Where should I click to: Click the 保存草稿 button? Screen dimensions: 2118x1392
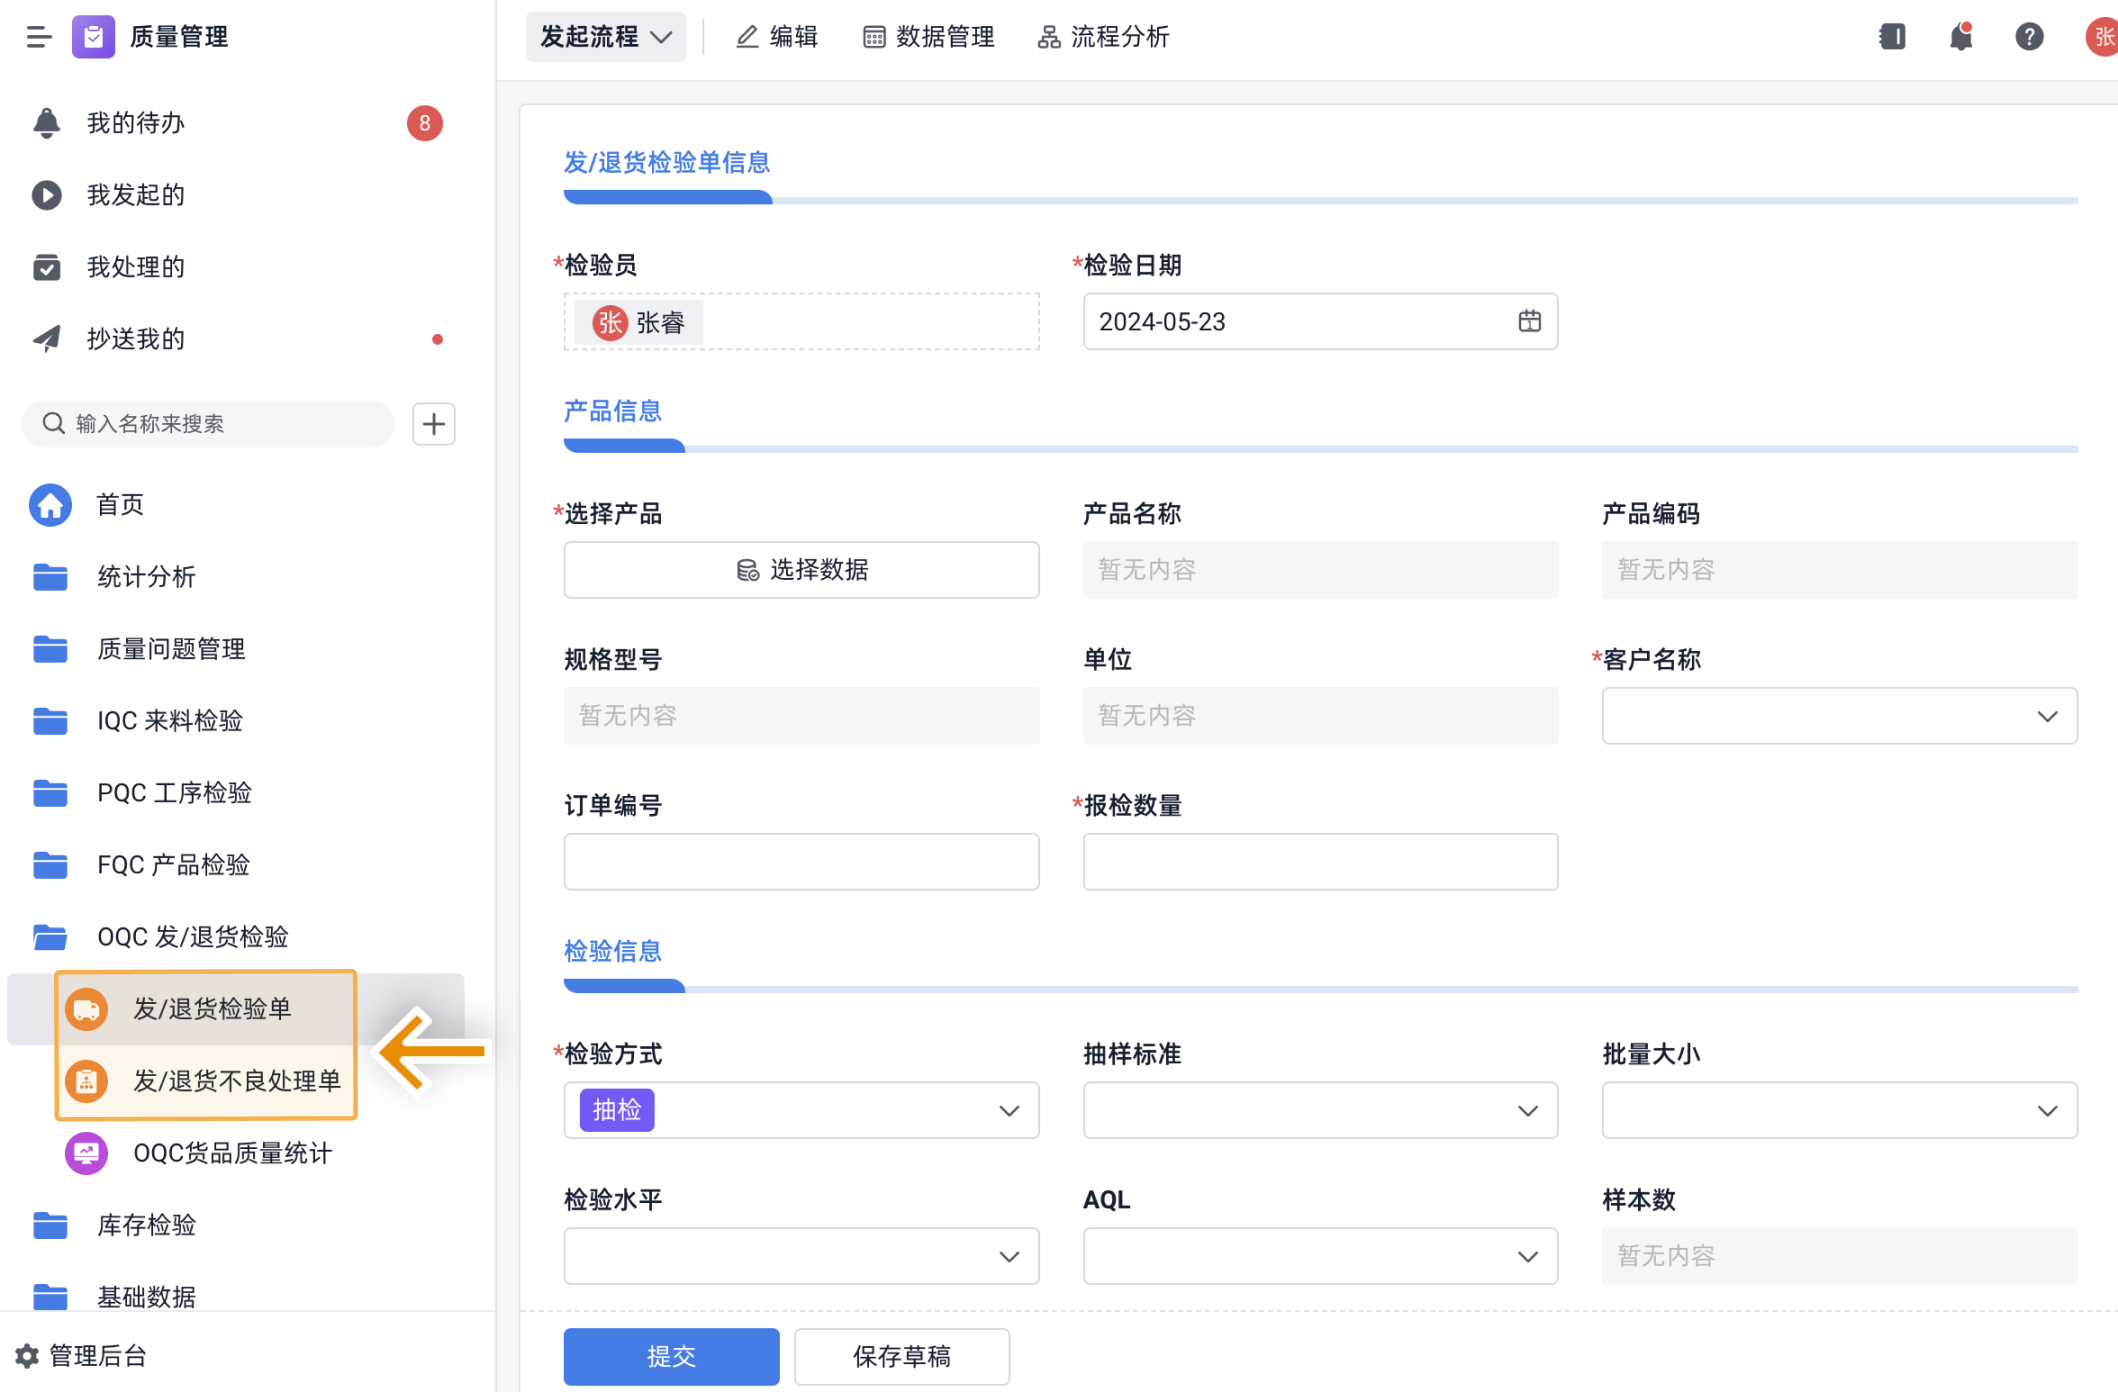pyautogui.click(x=901, y=1356)
